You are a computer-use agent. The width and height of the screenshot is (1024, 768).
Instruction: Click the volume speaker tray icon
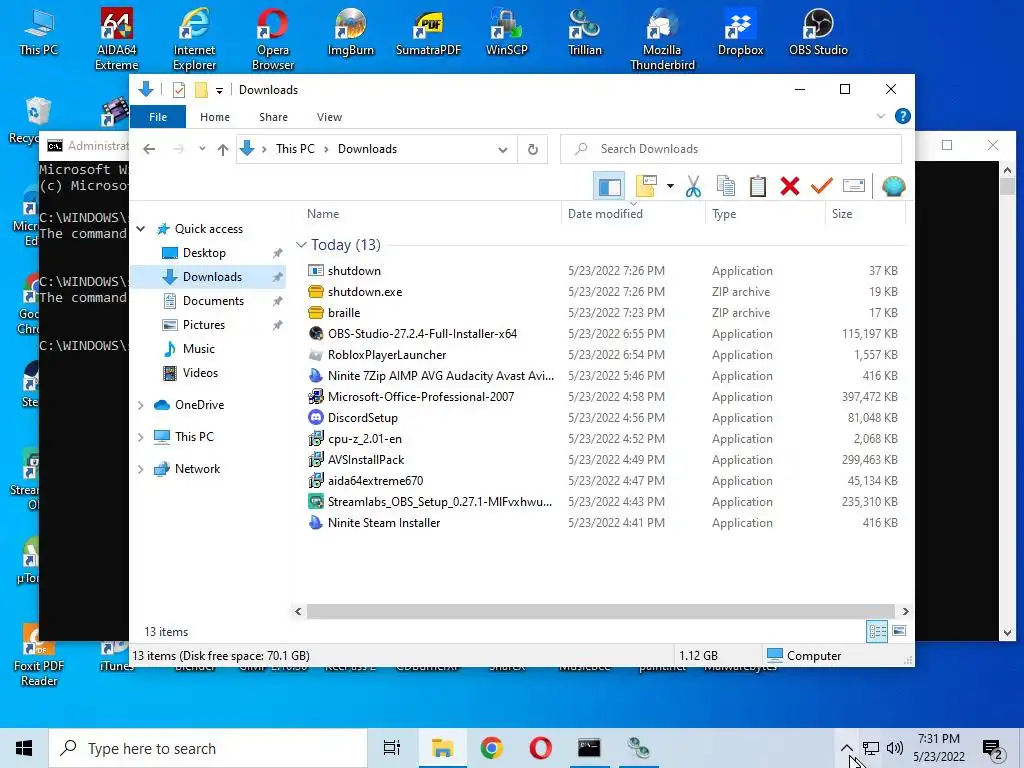click(895, 748)
